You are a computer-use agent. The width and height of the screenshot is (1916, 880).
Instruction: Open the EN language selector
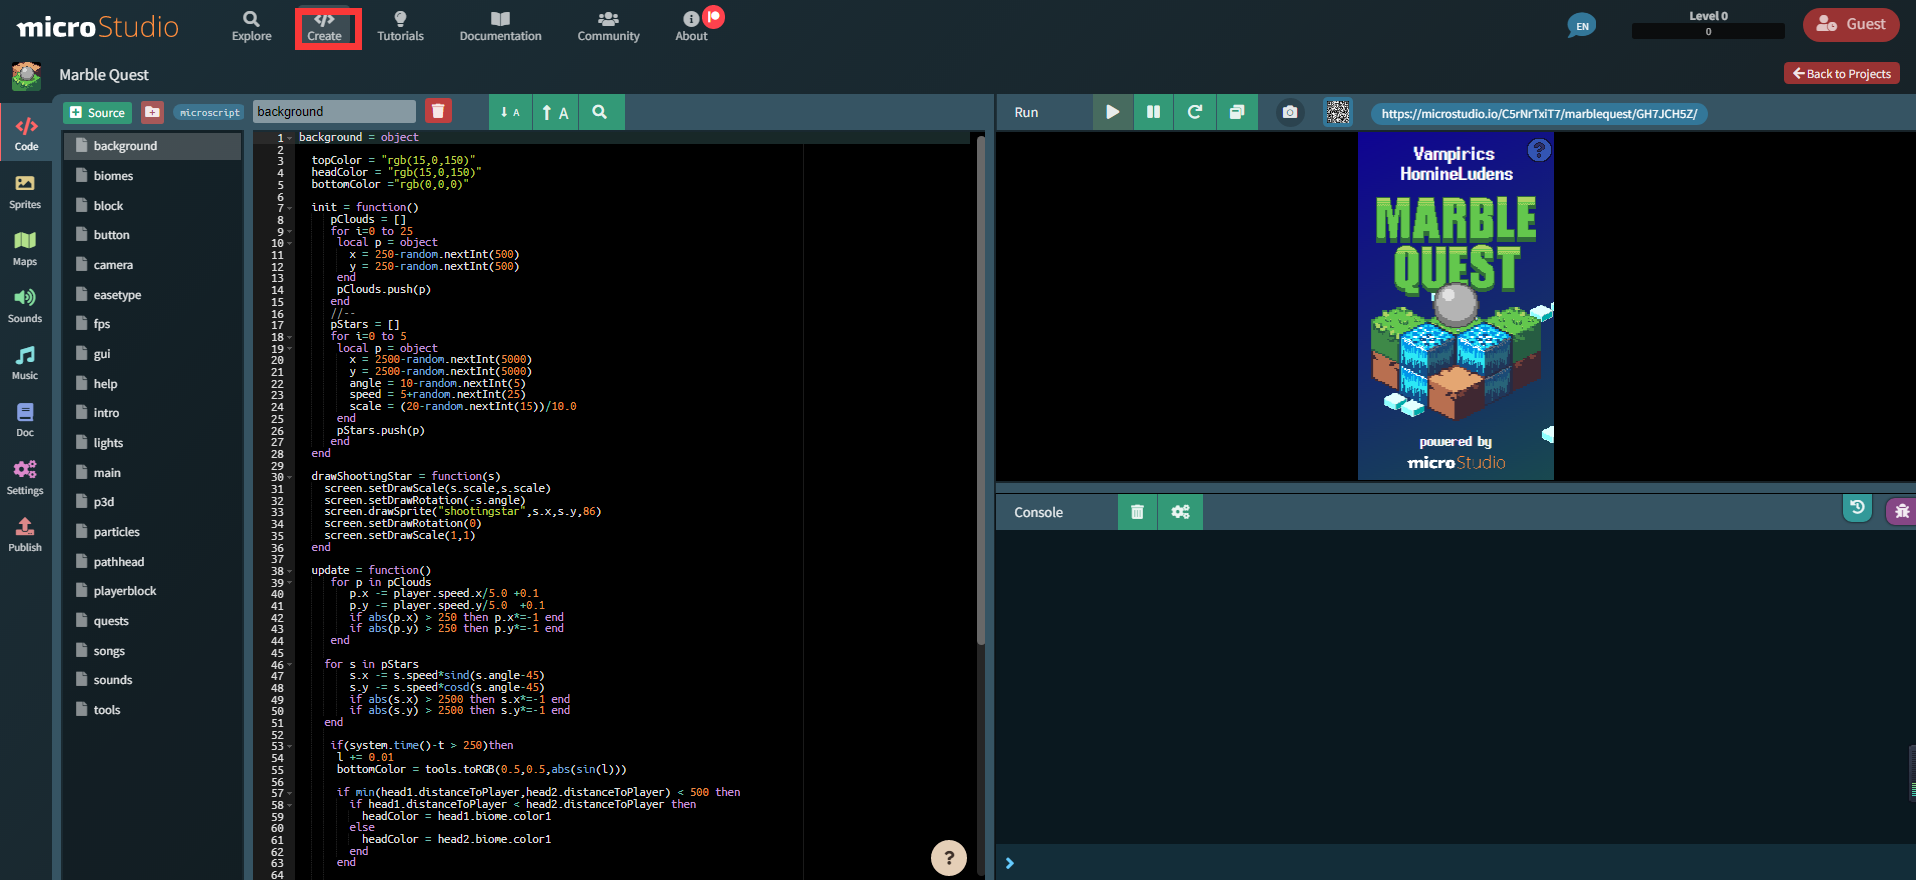tap(1581, 26)
